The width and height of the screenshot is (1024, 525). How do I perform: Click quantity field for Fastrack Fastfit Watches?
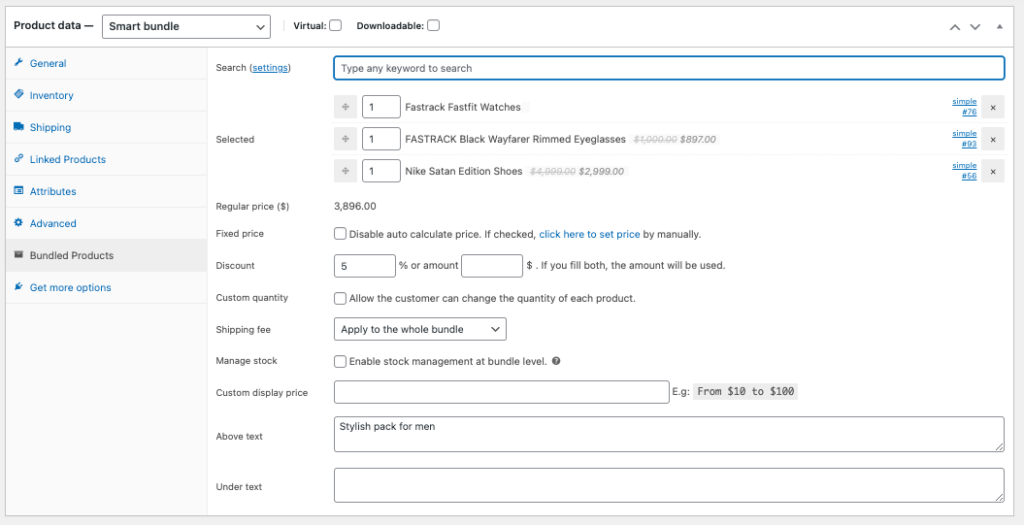[x=381, y=107]
